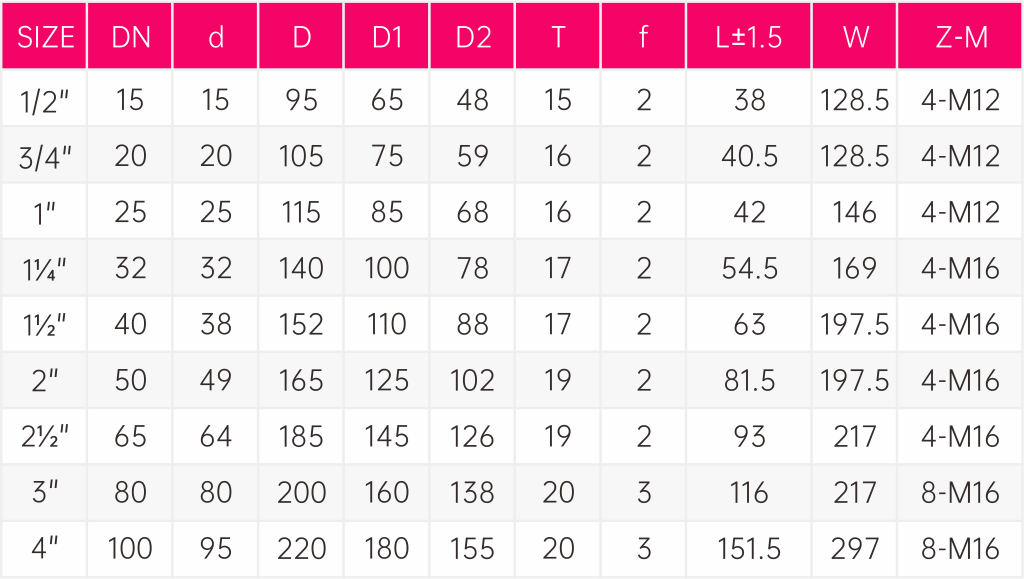1024x579 pixels.
Task: Click the 54.5 length value
Action: [748, 268]
